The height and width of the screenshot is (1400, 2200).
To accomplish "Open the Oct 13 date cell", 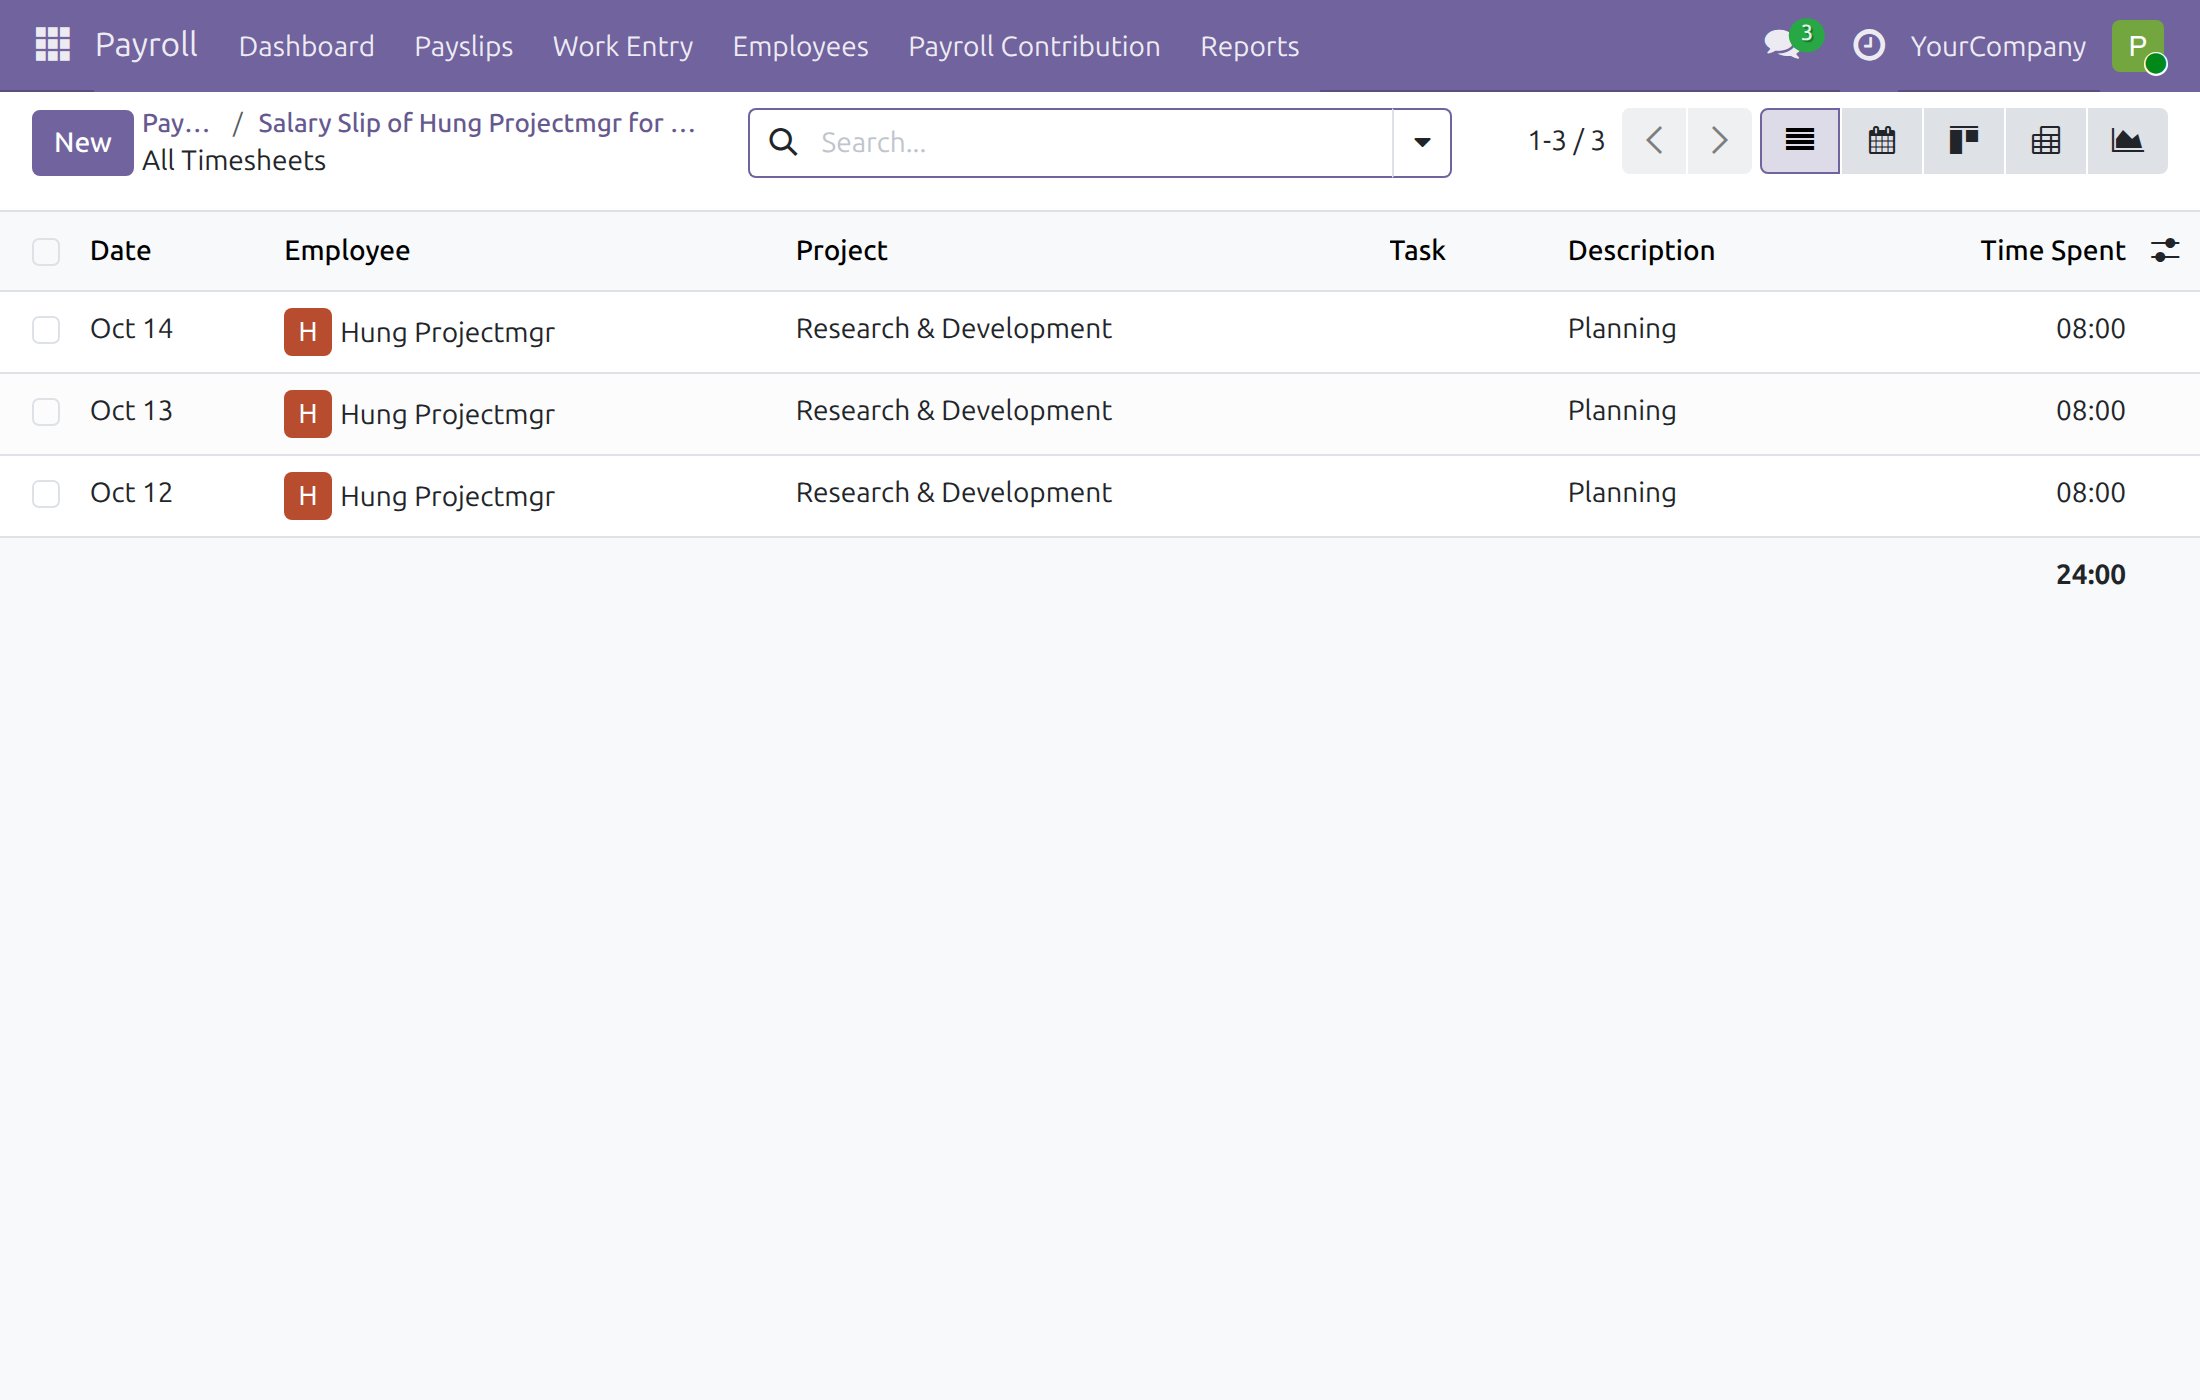I will pos(131,411).
